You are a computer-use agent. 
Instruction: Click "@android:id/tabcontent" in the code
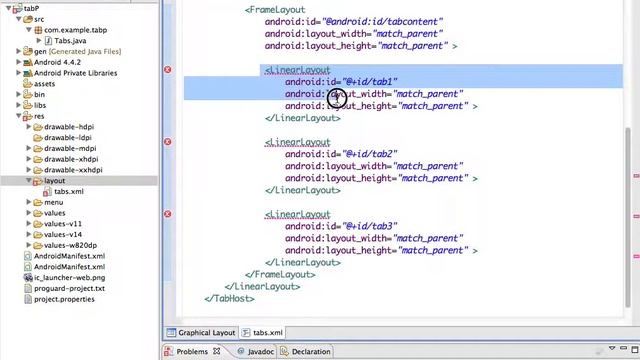tap(382, 22)
